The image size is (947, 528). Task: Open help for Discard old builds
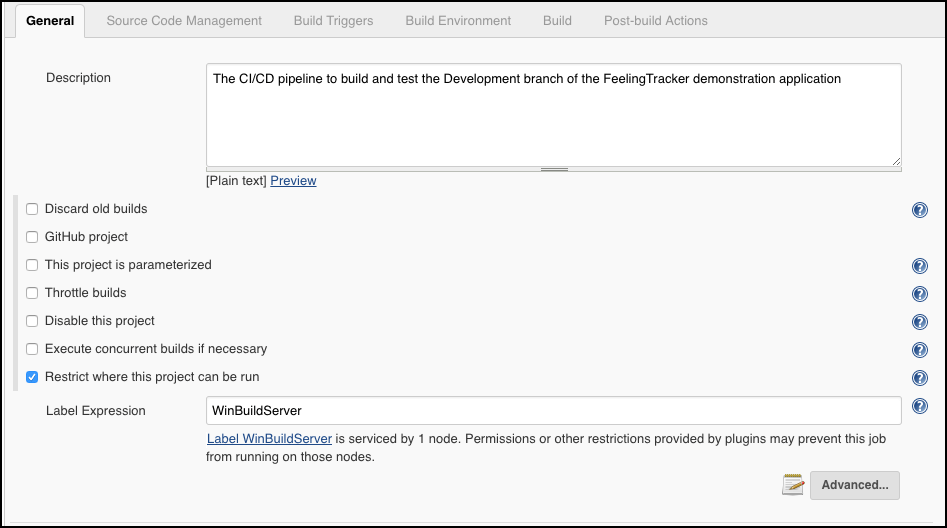tap(919, 210)
